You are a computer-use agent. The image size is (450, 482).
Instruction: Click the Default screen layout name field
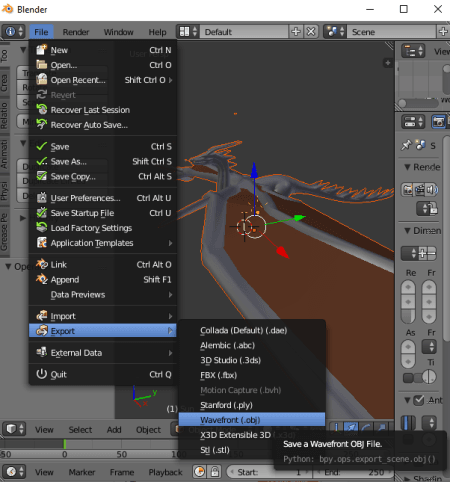click(x=244, y=32)
